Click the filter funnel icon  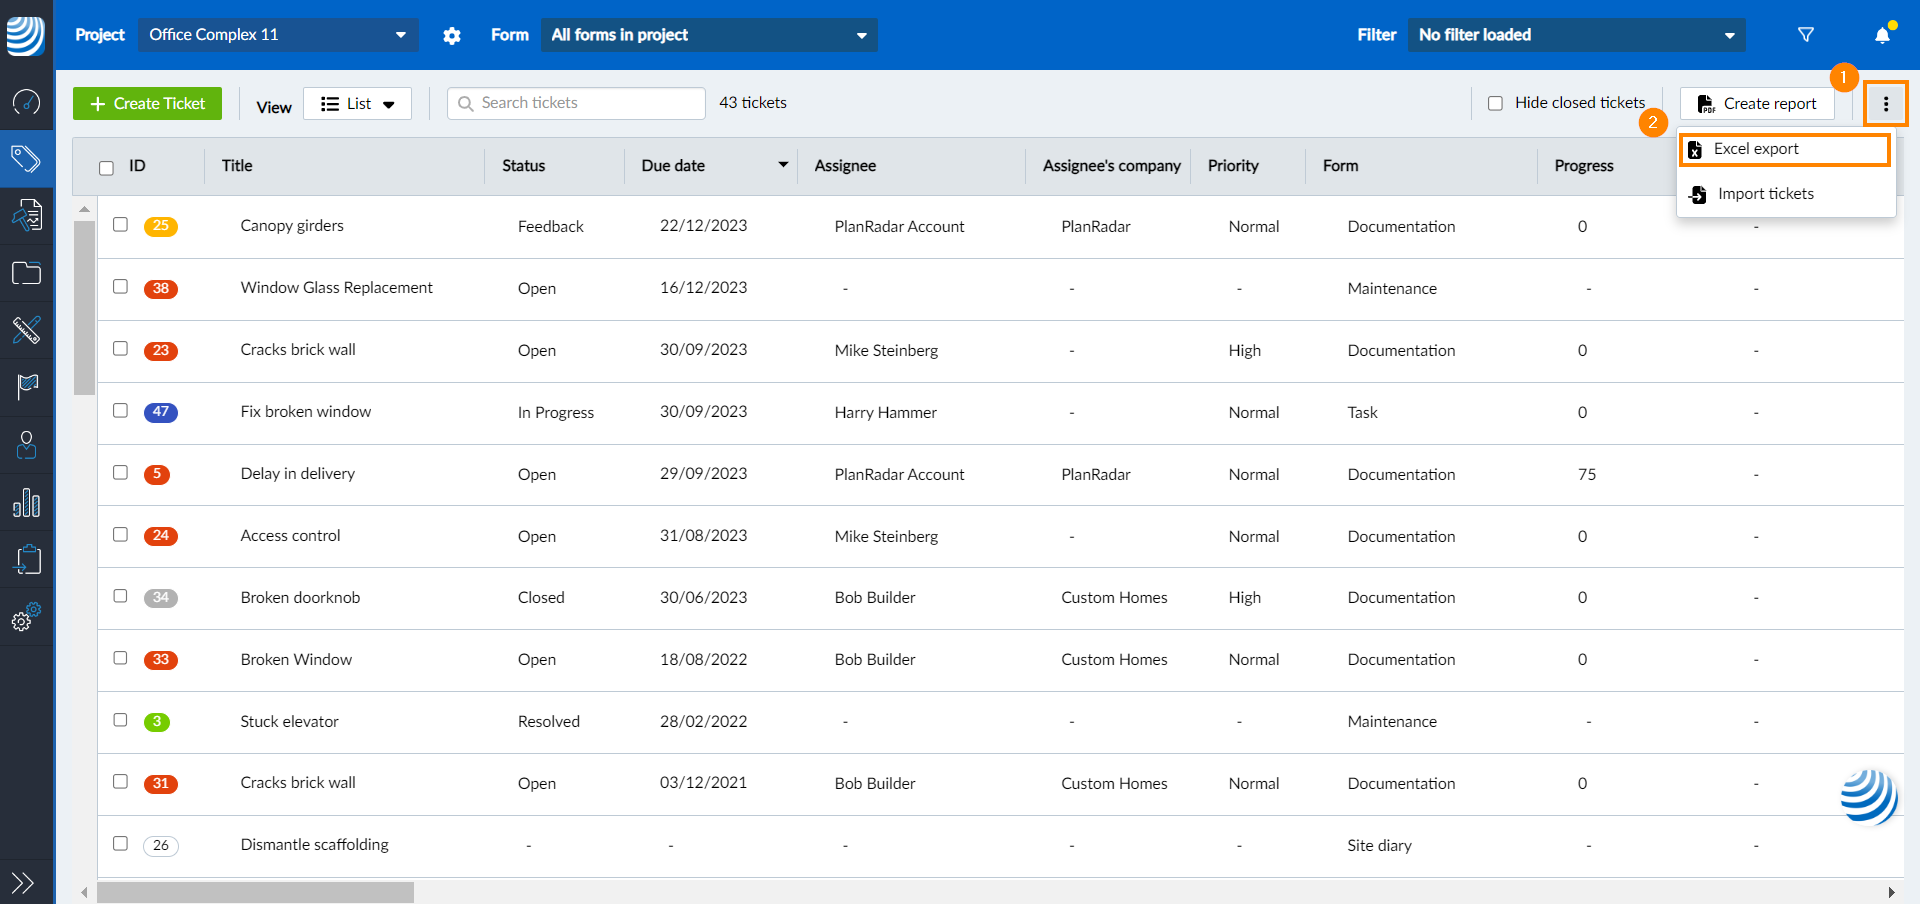[1806, 35]
